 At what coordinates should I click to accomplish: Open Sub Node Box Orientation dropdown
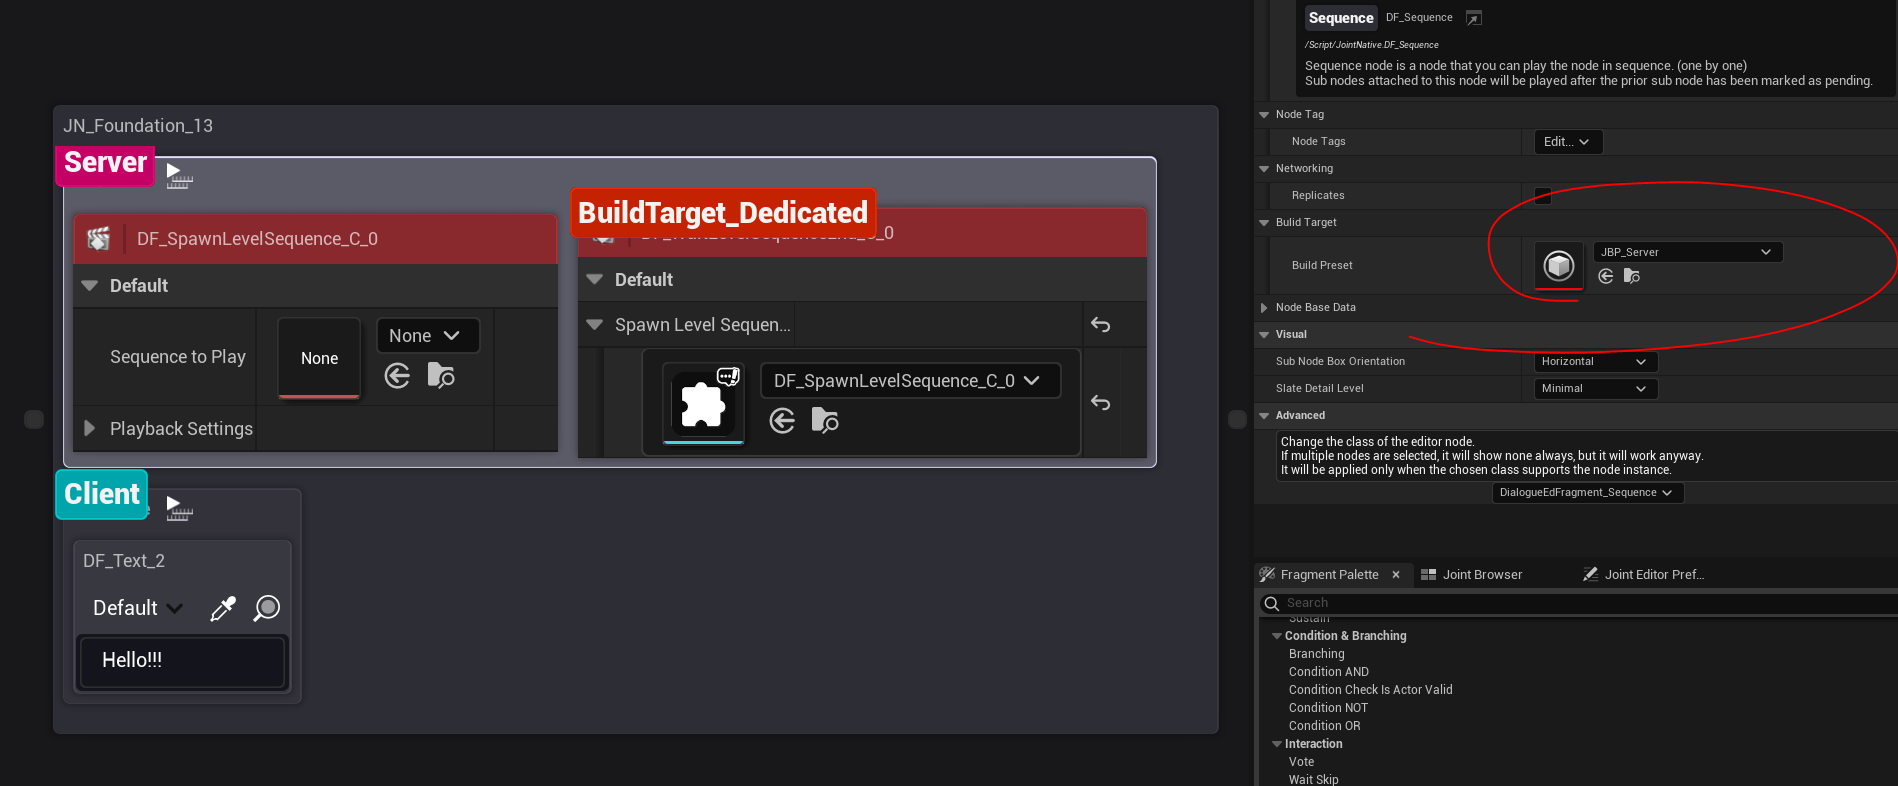[1595, 361]
